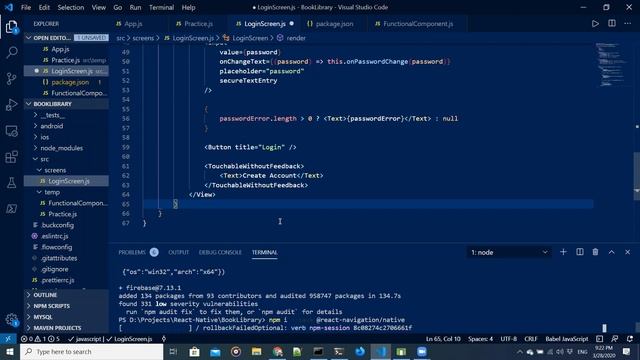The image size is (640, 360).
Task: Click the feedback icon in status bar
Action: 614,339
